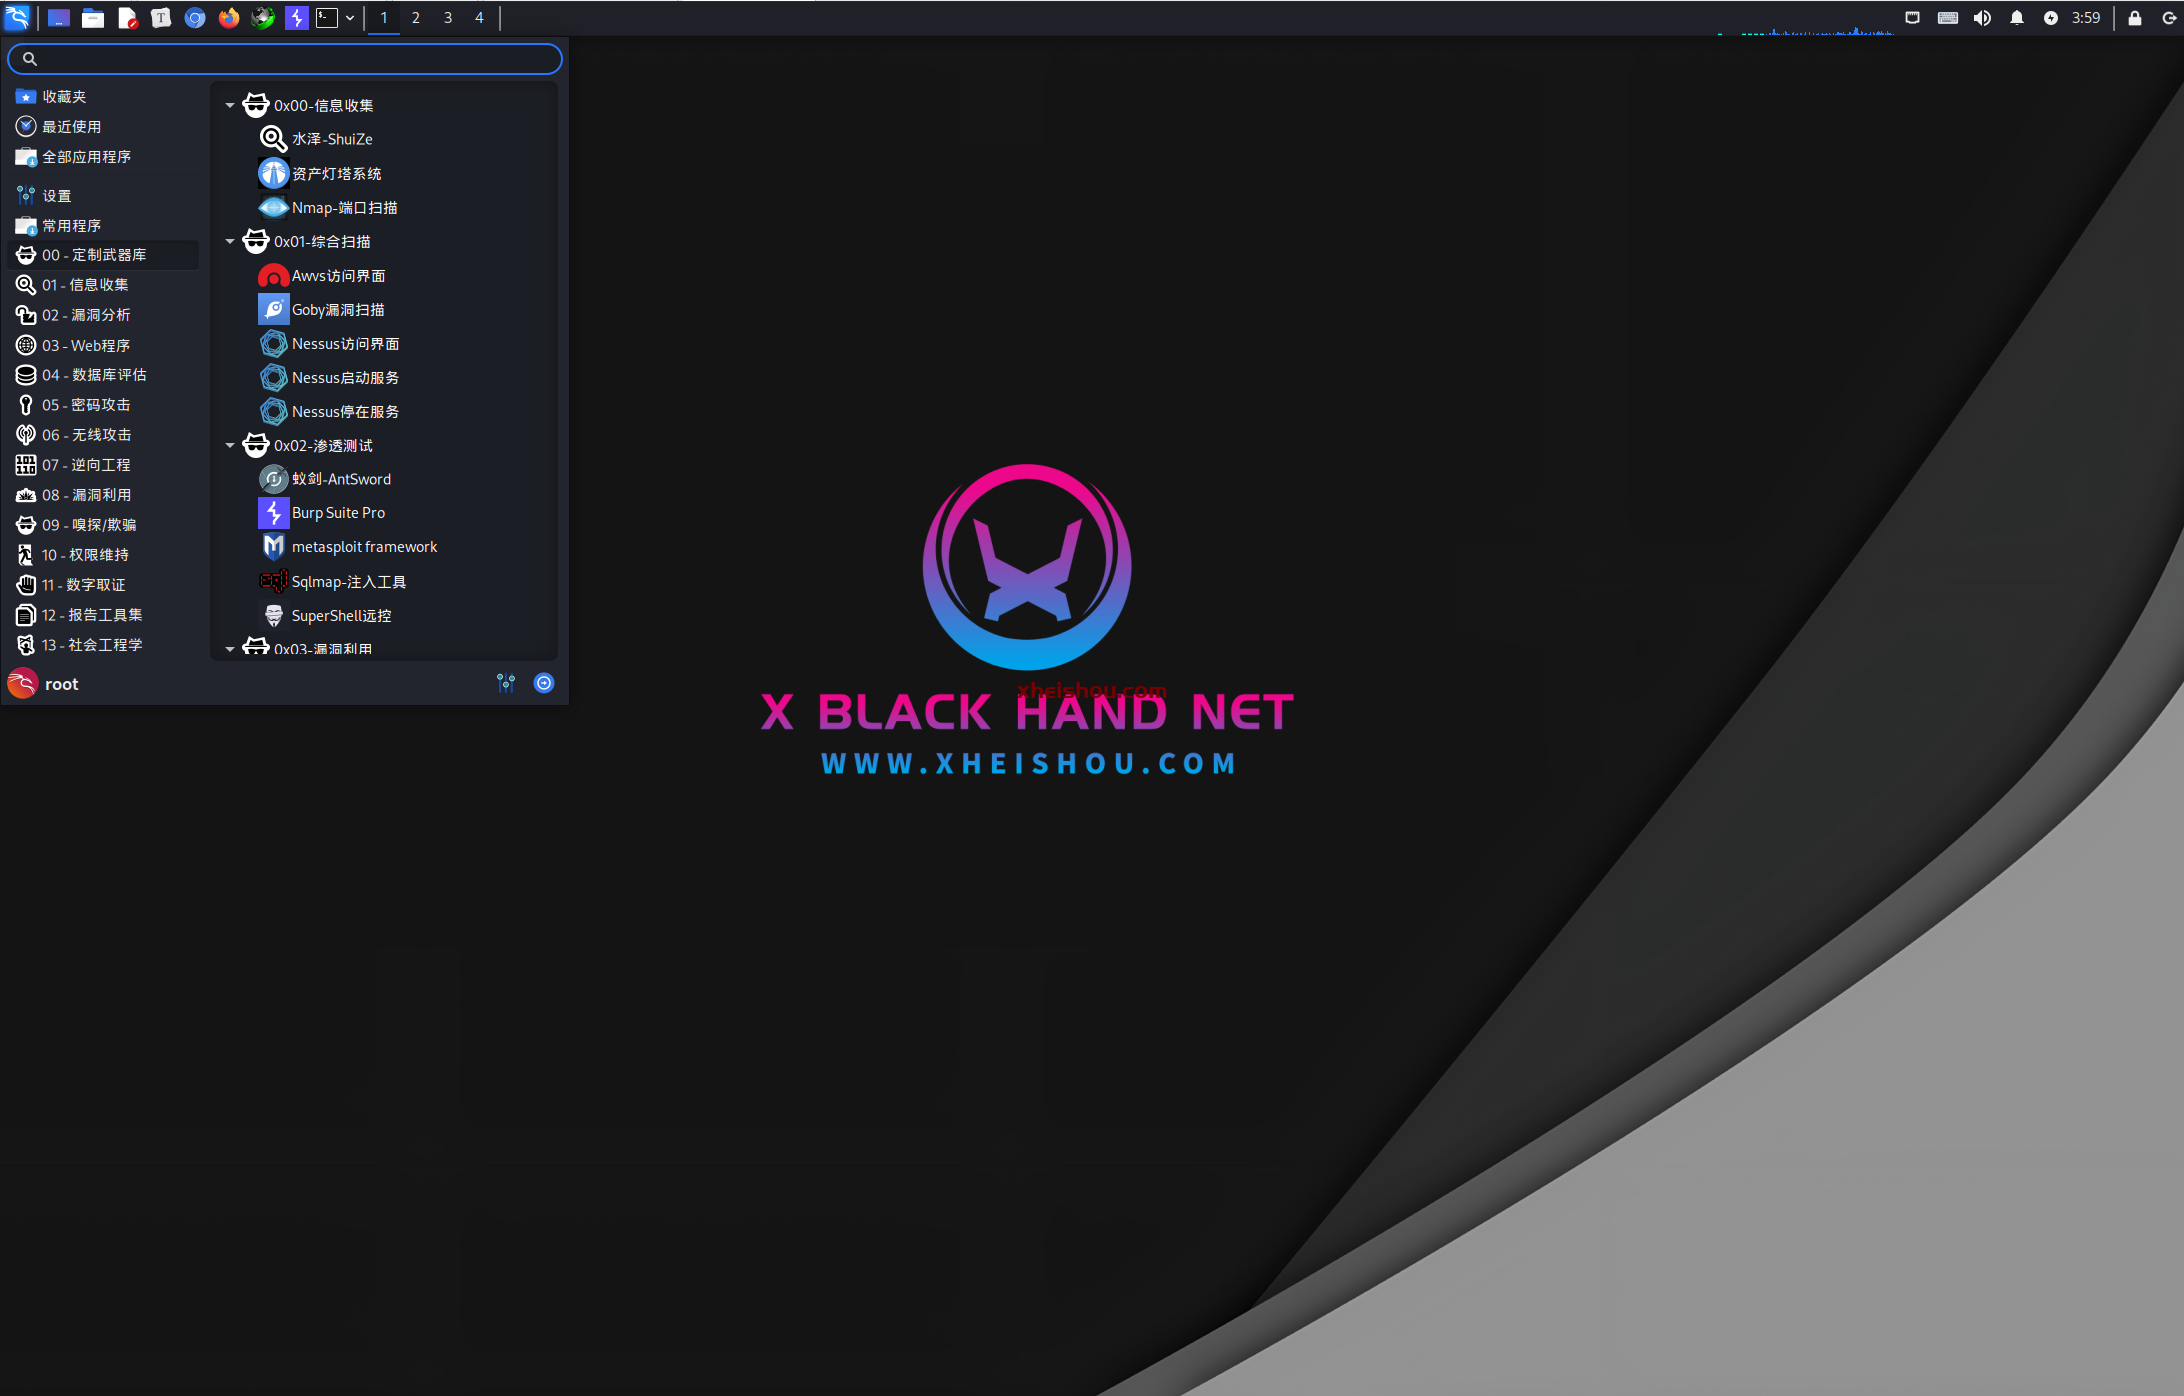Open the 全部应用程序 all applications category

tap(104, 157)
